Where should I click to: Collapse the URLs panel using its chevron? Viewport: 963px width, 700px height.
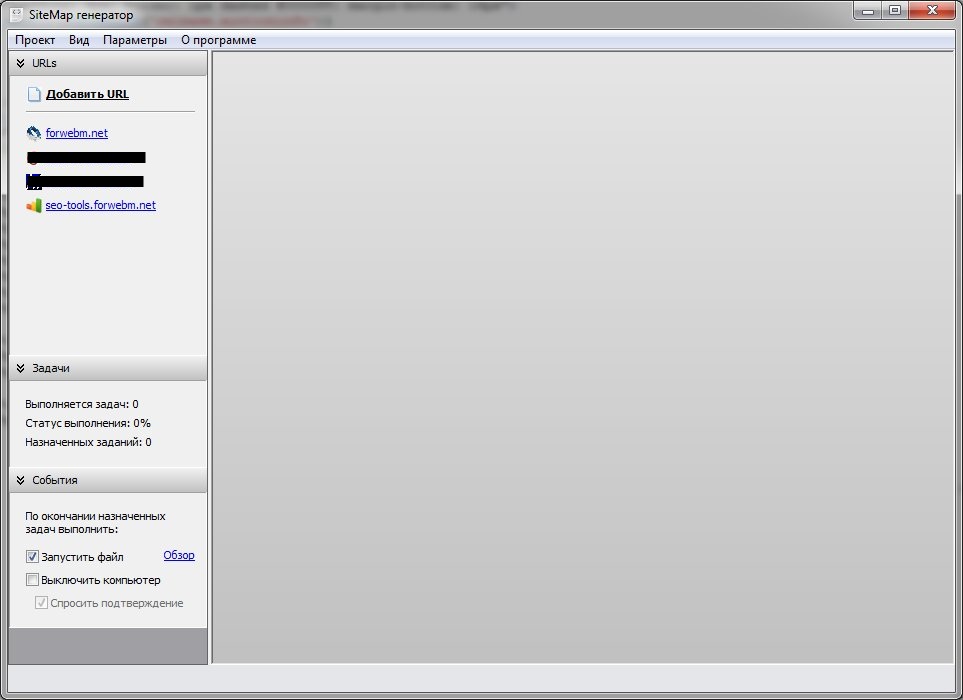point(20,63)
